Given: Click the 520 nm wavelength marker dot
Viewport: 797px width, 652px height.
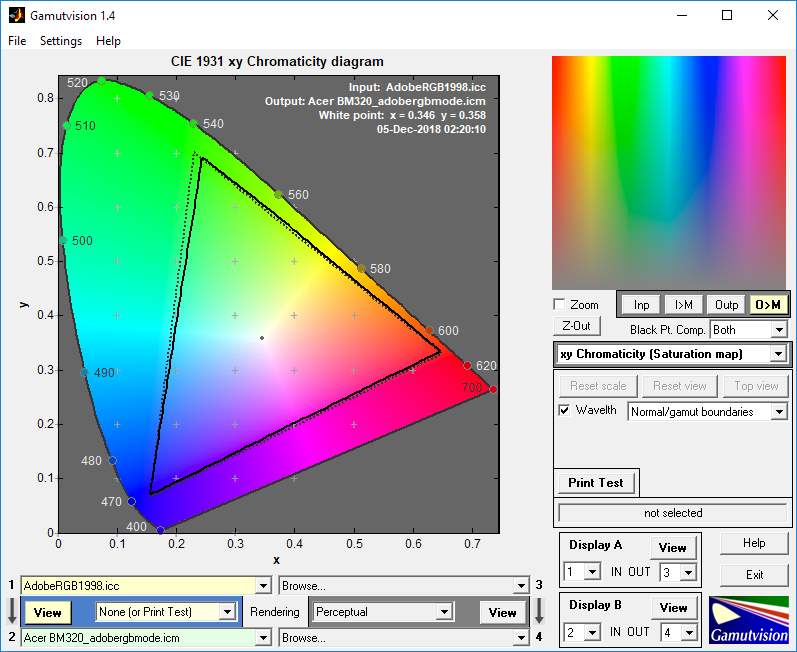Looking at the screenshot, I should (x=102, y=81).
